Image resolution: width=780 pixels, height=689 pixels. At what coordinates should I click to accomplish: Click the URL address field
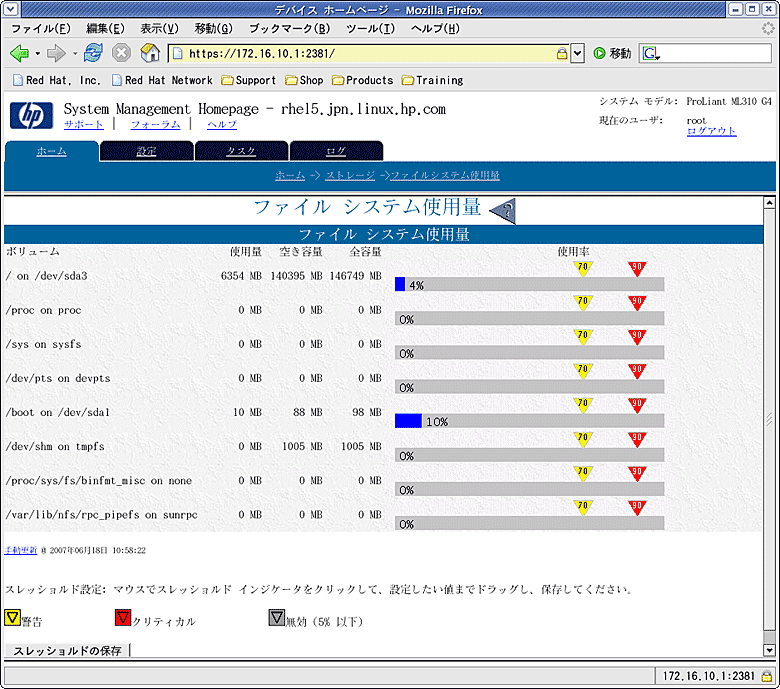(x=371, y=53)
